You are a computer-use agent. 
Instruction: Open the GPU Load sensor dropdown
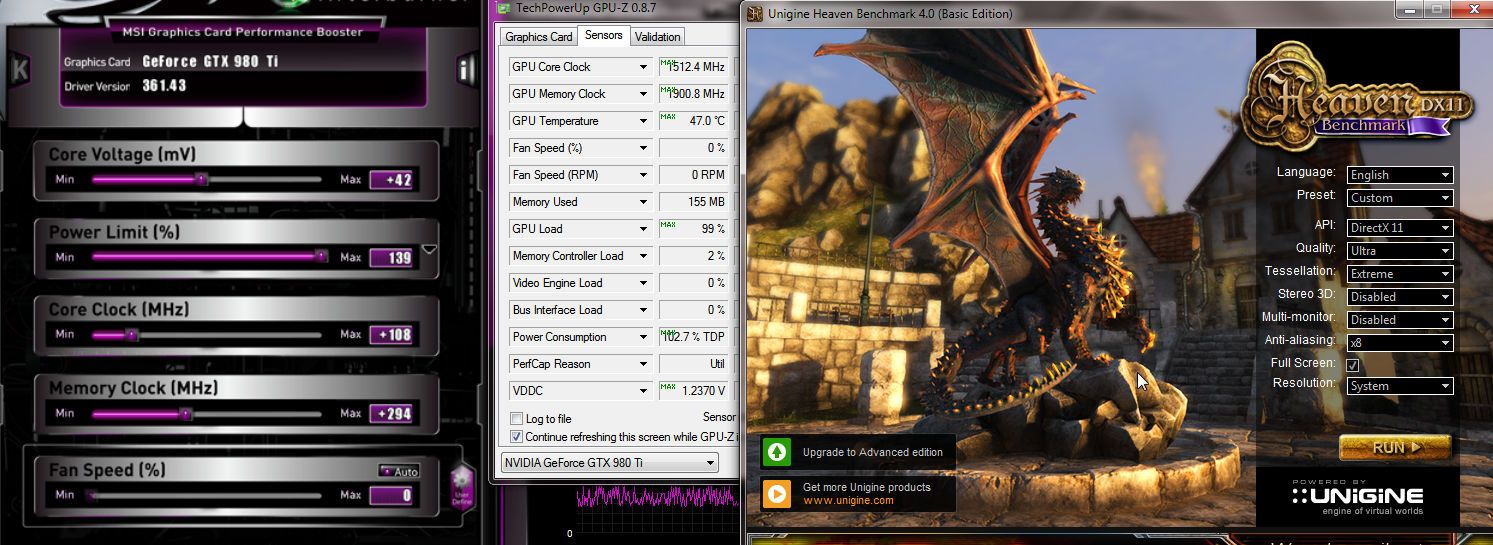coord(644,229)
